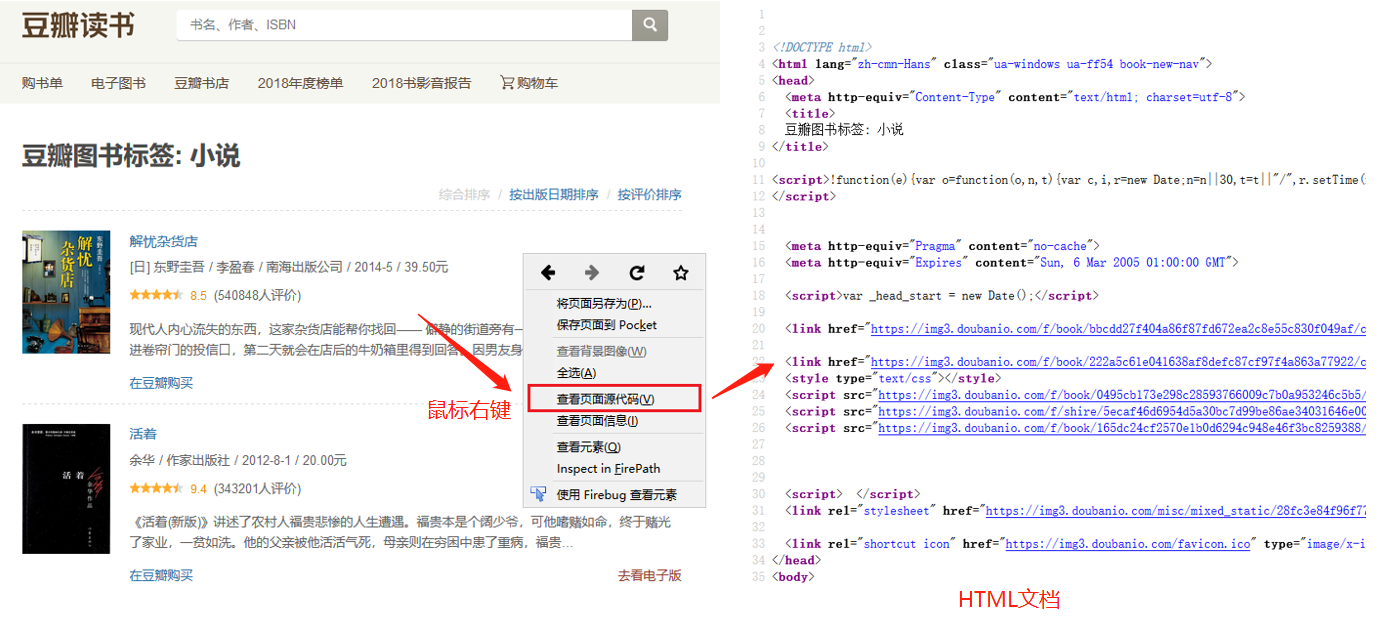The width and height of the screenshot is (1383, 637).
Task: Click the <!DOCTYPE html> line in source
Action: point(822,47)
